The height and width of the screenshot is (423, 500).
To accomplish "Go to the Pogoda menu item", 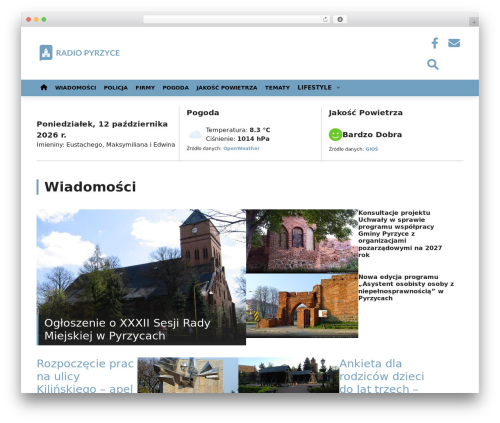I will click(176, 88).
